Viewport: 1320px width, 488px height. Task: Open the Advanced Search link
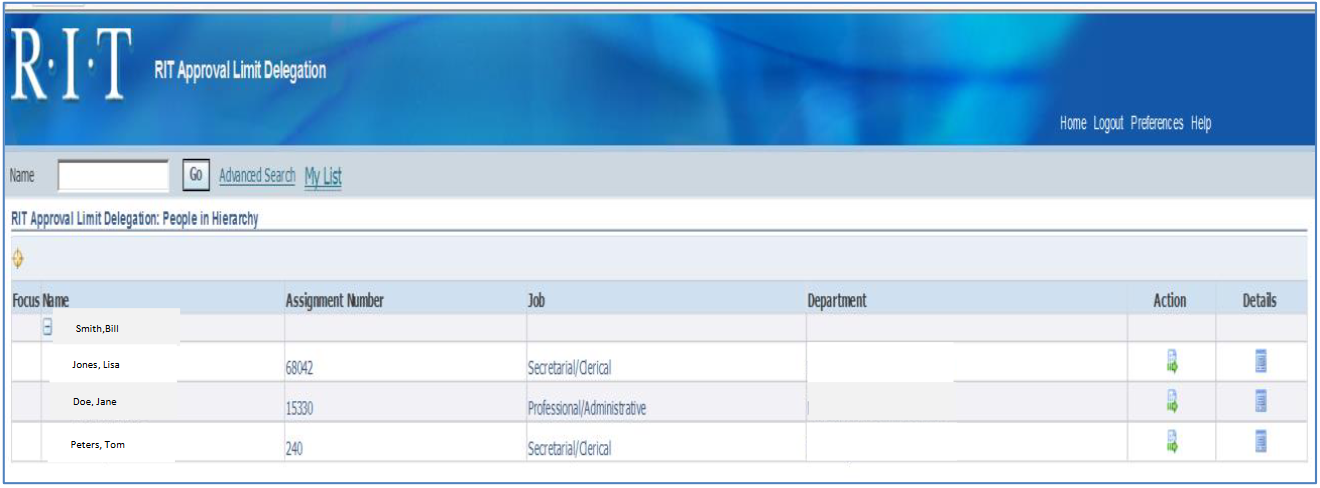pos(257,176)
